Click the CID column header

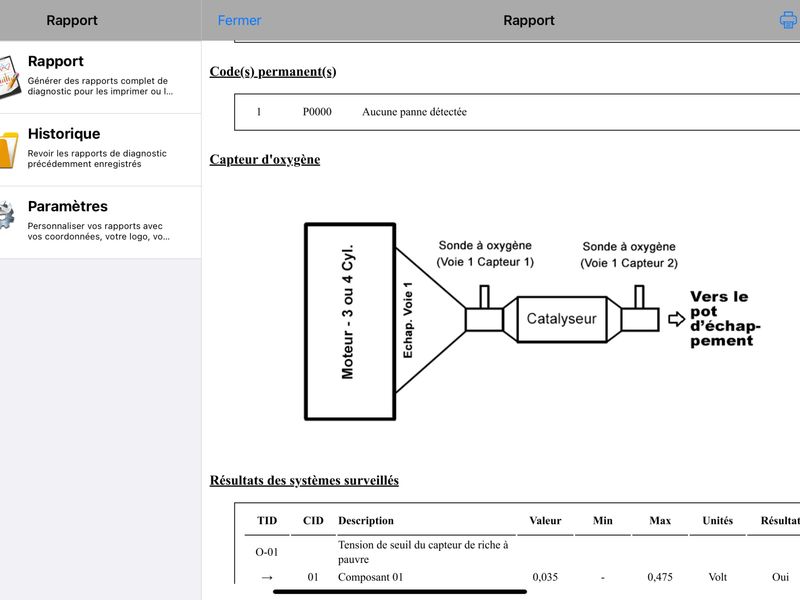click(x=313, y=520)
